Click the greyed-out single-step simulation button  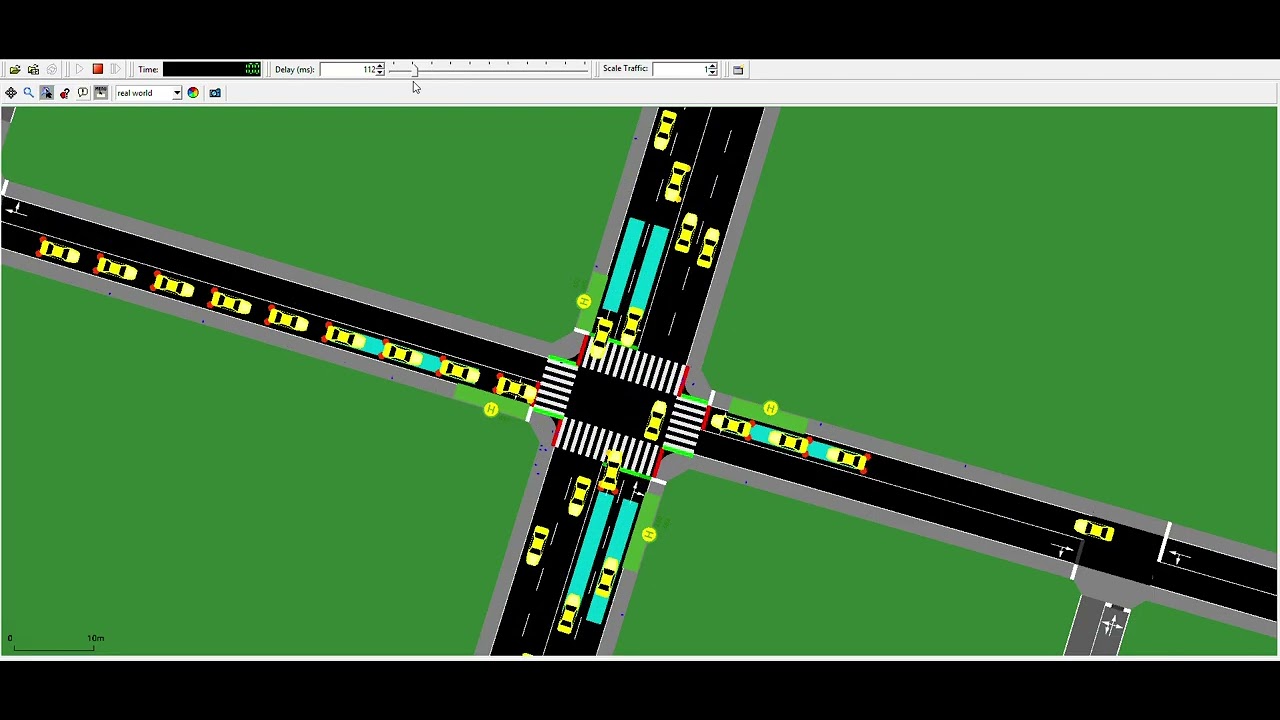pyautogui.click(x=116, y=69)
